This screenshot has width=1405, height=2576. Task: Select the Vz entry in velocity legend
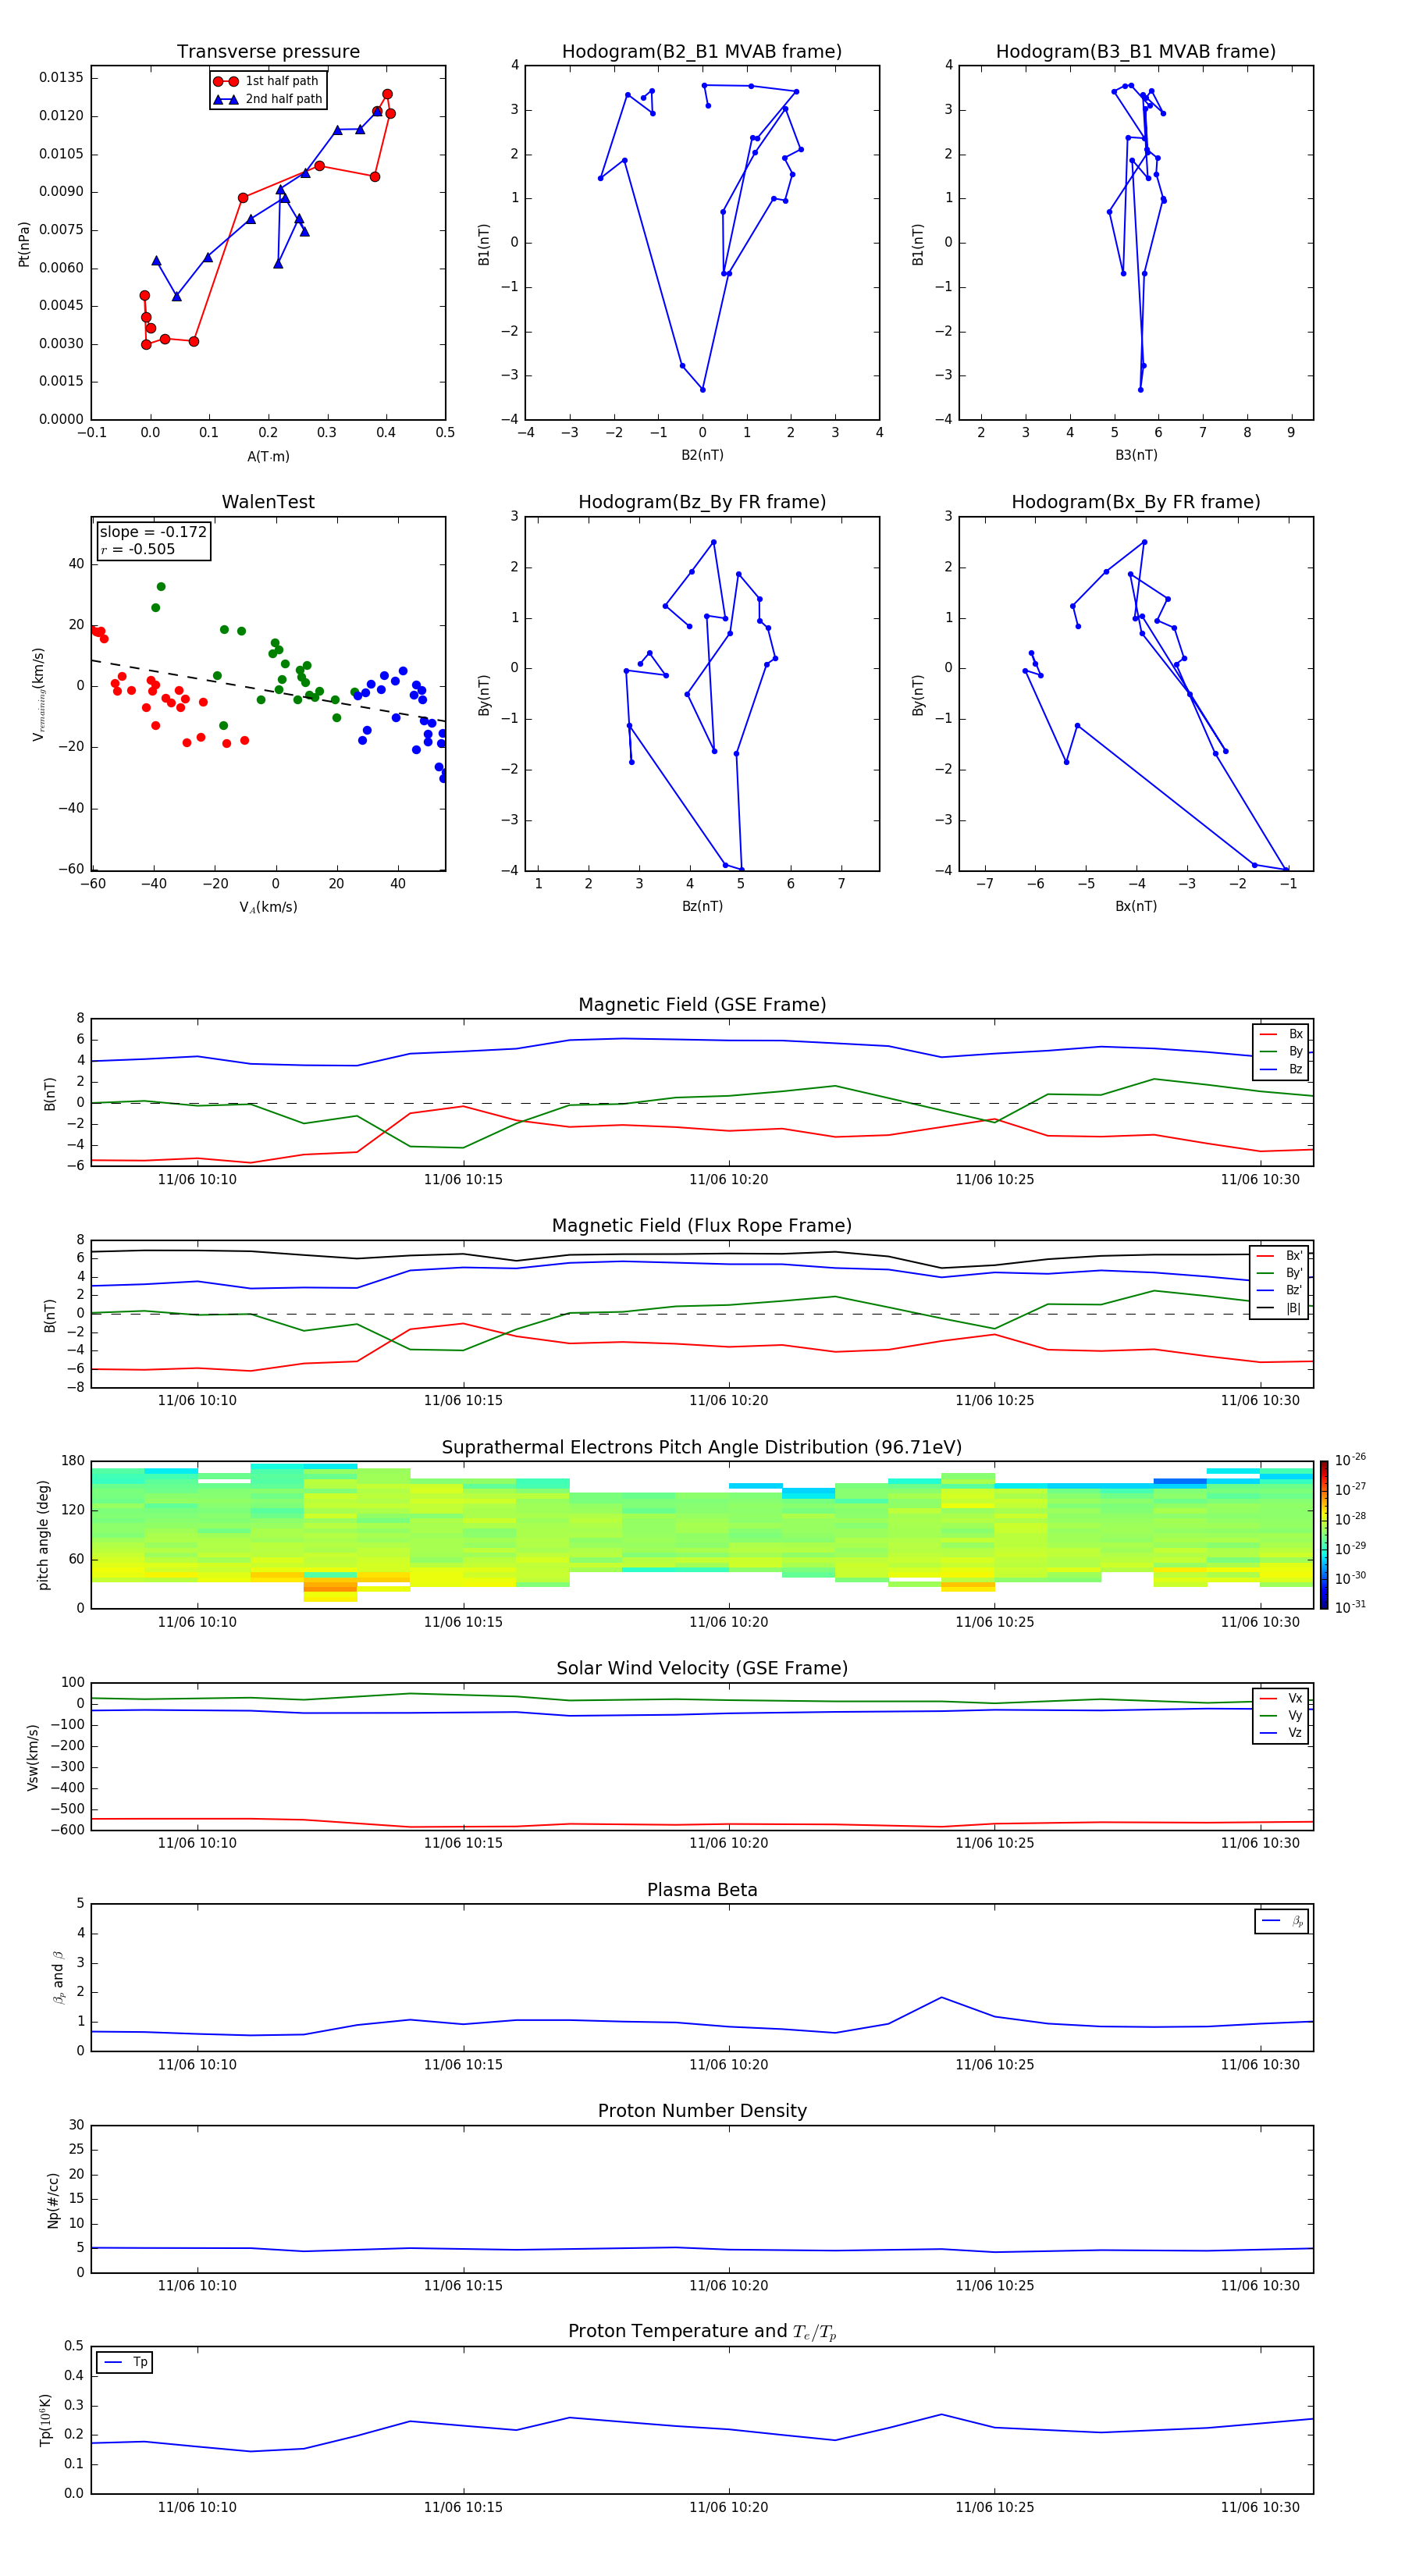click(x=1281, y=1734)
